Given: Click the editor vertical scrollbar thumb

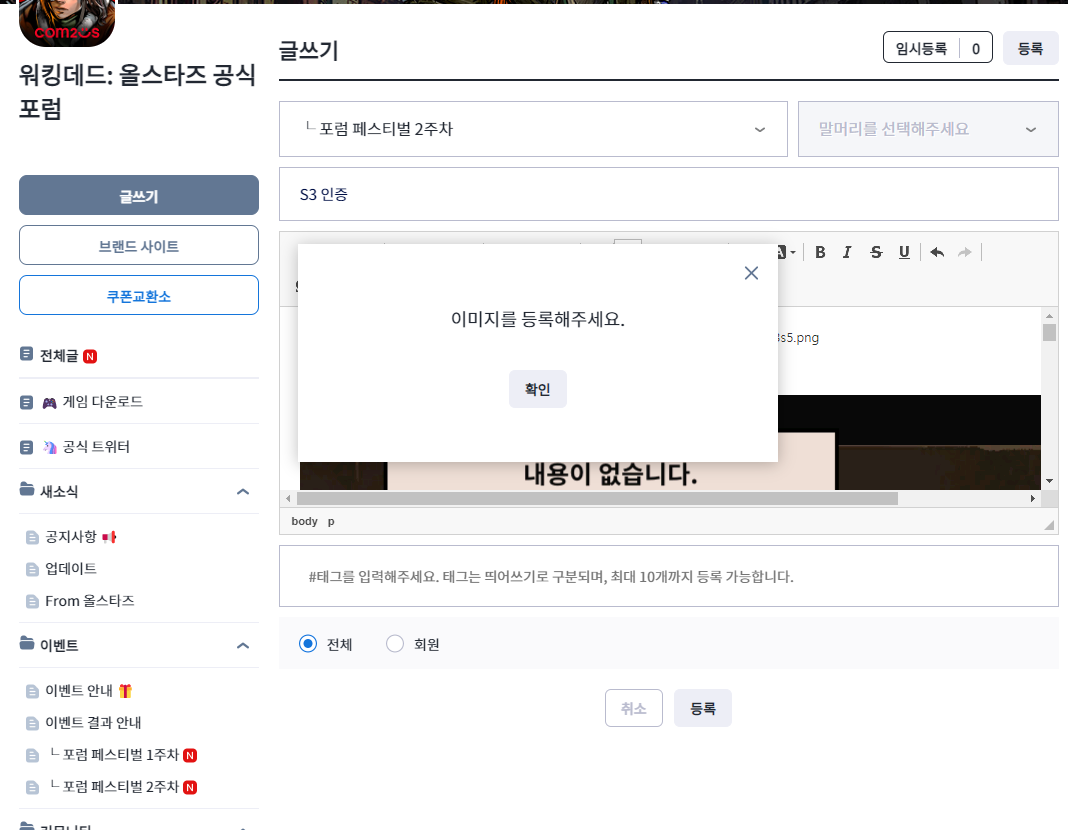Looking at the screenshot, I should point(1050,332).
